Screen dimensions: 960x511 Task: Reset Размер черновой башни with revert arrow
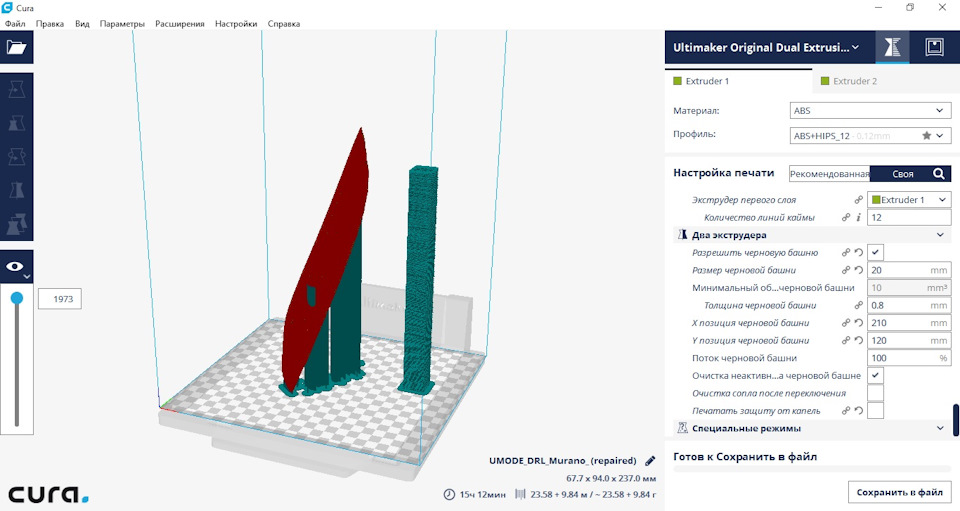[859, 270]
